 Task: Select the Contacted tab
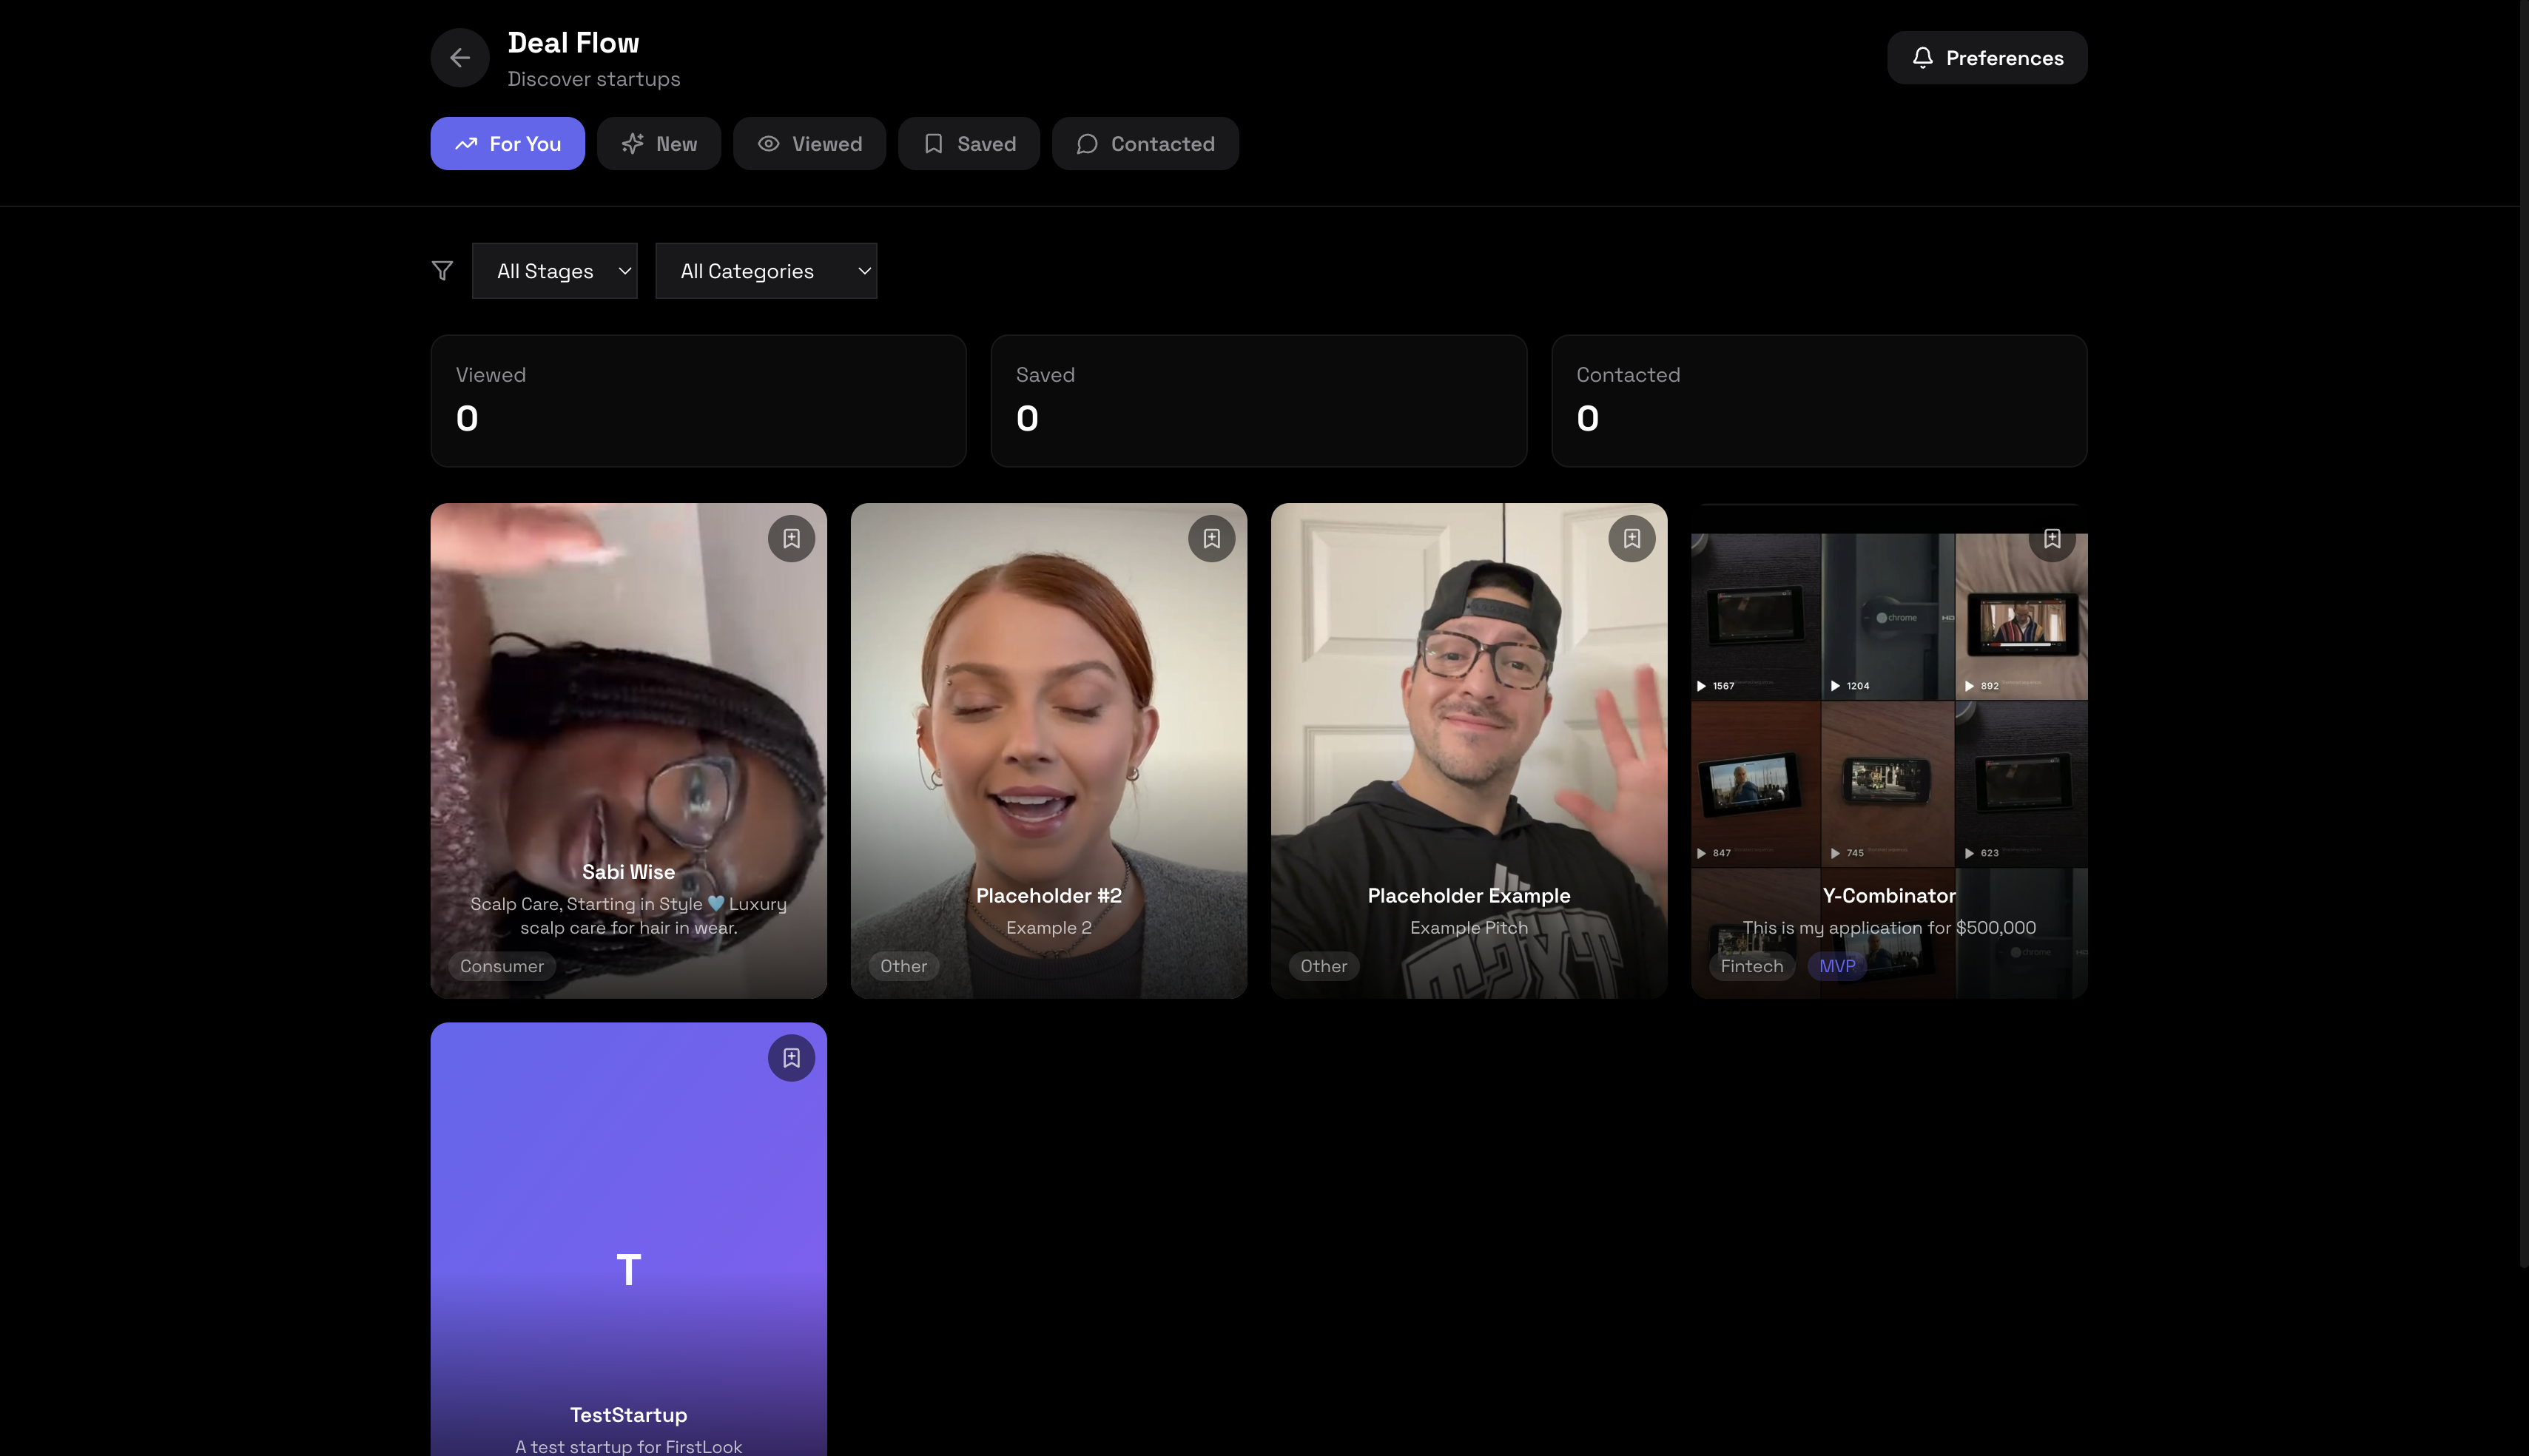[1145, 144]
